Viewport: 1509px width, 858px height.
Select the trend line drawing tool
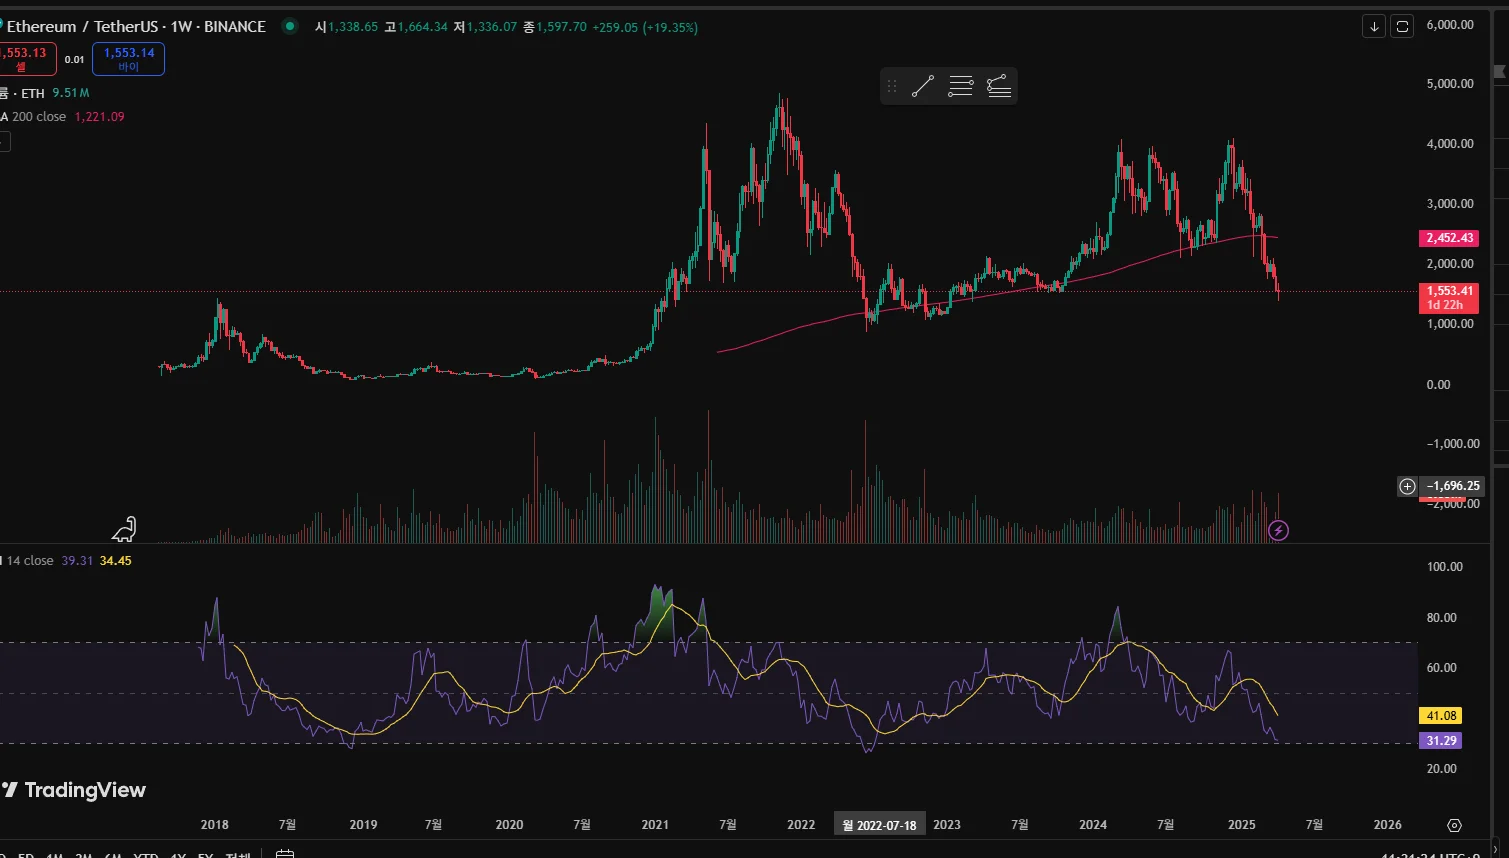[922, 86]
